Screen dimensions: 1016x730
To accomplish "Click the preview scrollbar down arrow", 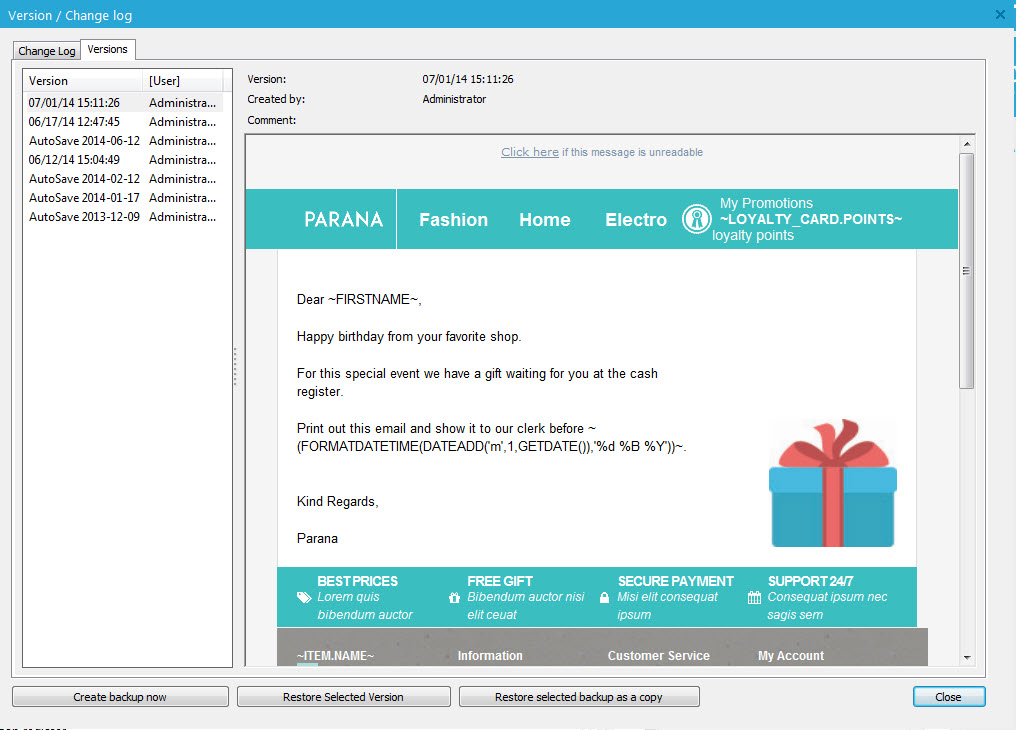I will point(966,657).
